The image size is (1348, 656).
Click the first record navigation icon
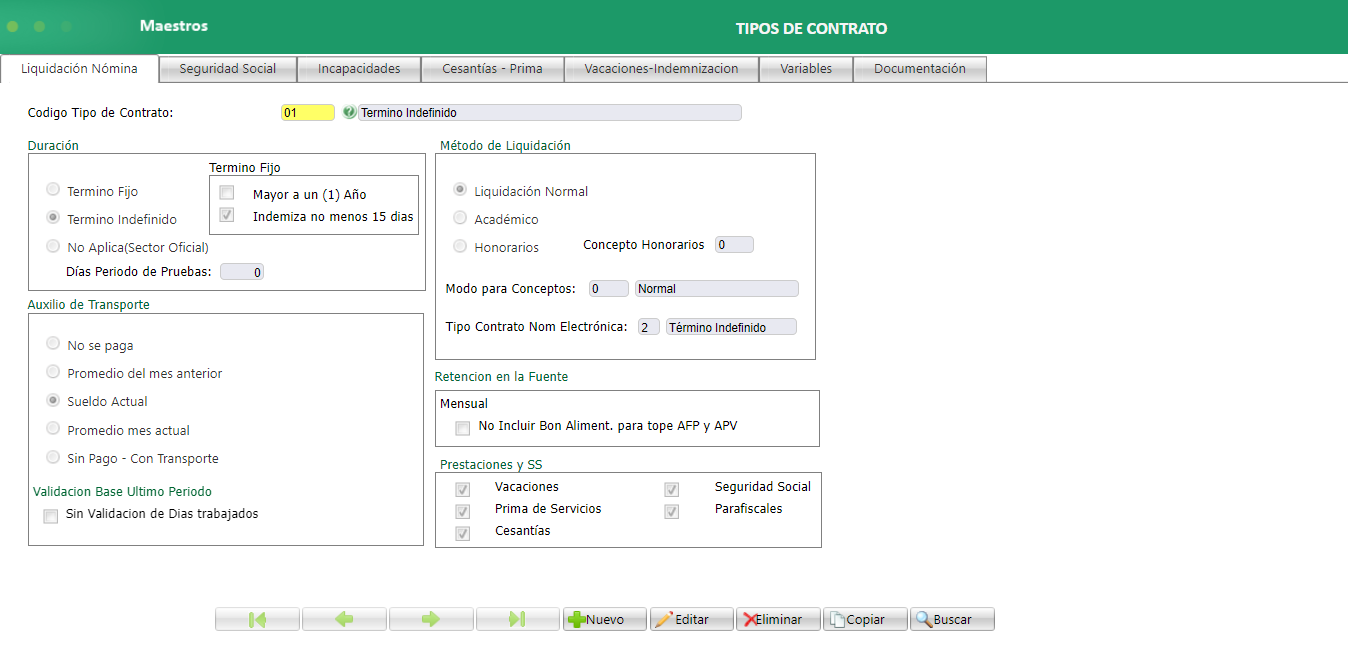point(256,618)
